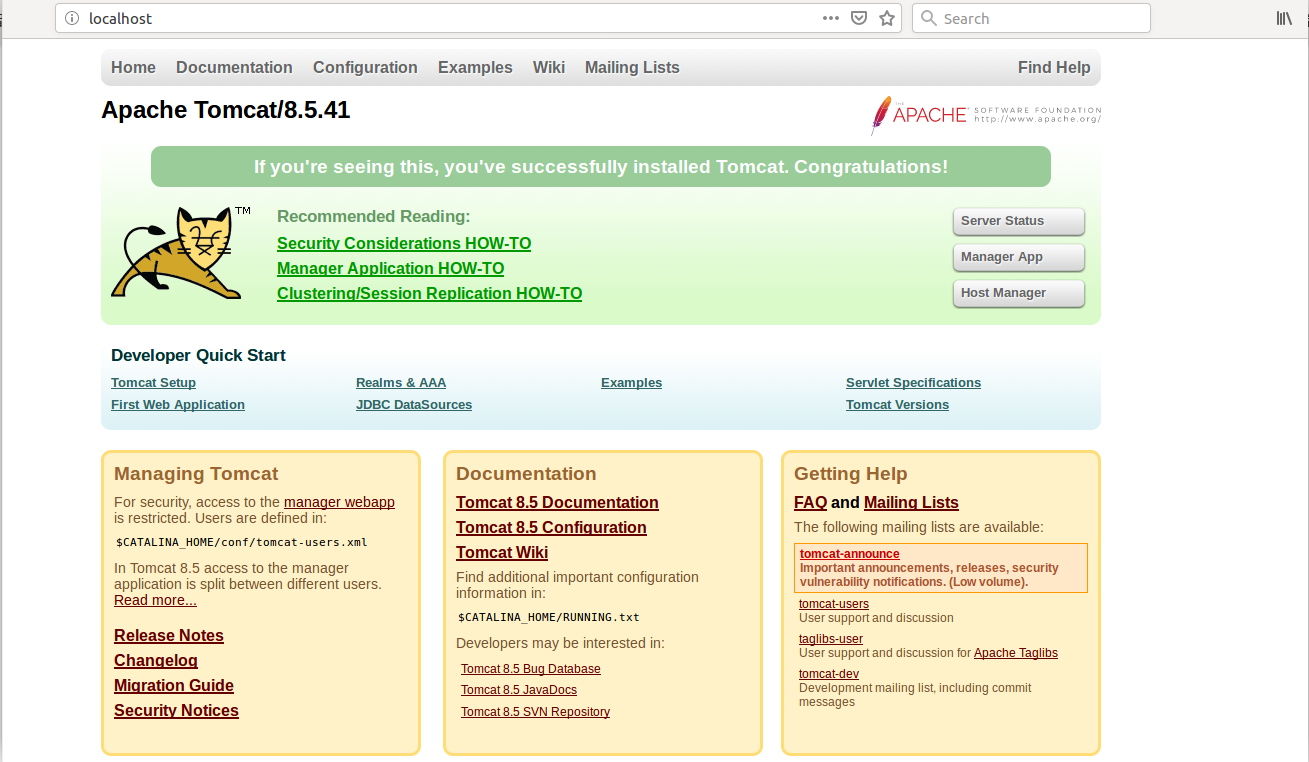This screenshot has height=762, width=1309.
Task: Click Find Help in the navigation bar
Action: pos(1054,68)
